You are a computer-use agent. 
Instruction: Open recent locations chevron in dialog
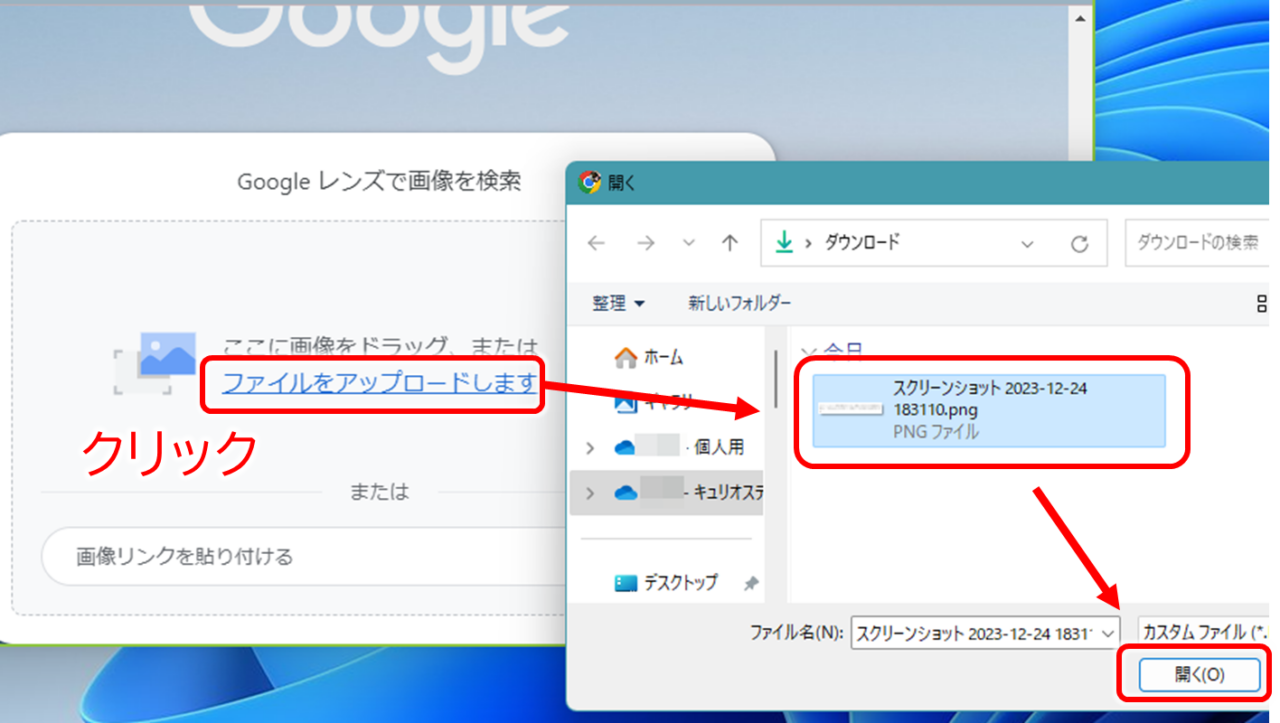pyautogui.click(x=689, y=243)
